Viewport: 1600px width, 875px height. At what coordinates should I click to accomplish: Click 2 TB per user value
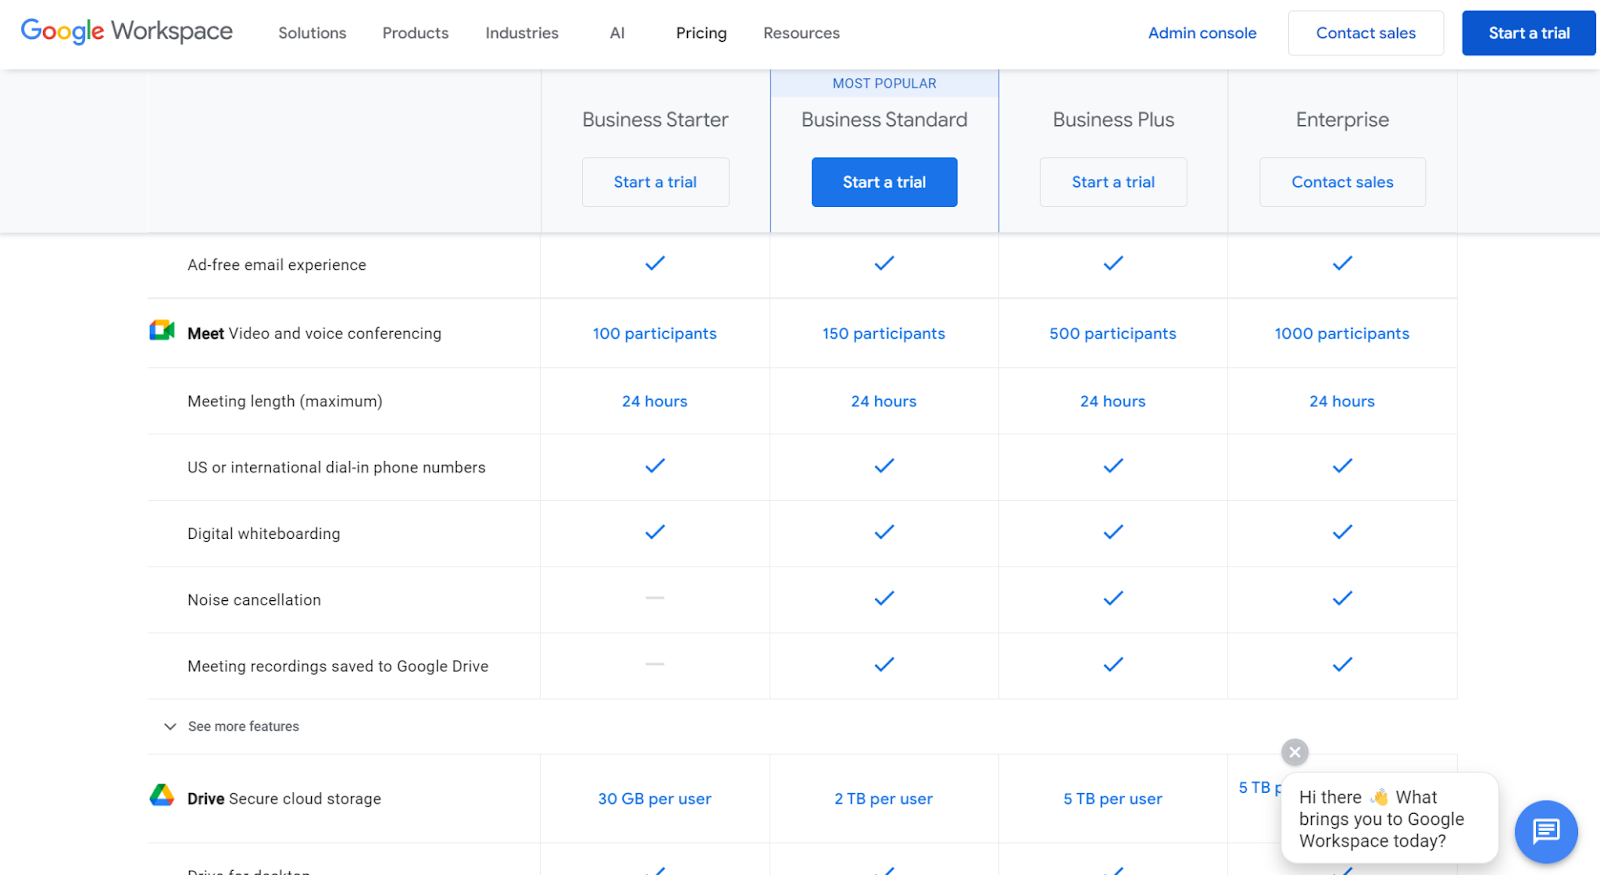click(884, 798)
